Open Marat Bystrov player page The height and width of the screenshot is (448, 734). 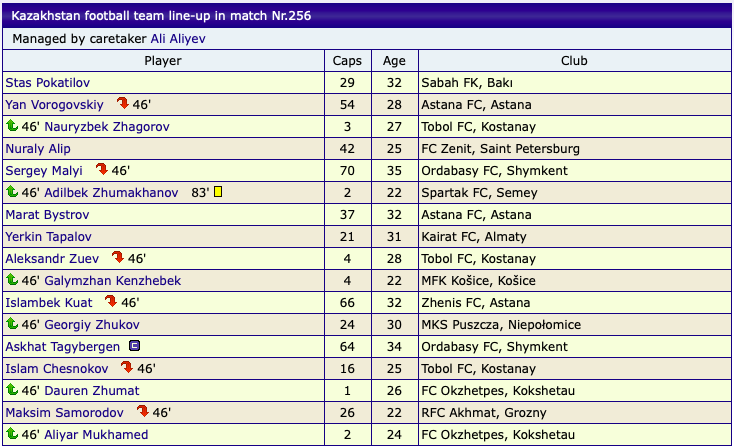tap(47, 215)
